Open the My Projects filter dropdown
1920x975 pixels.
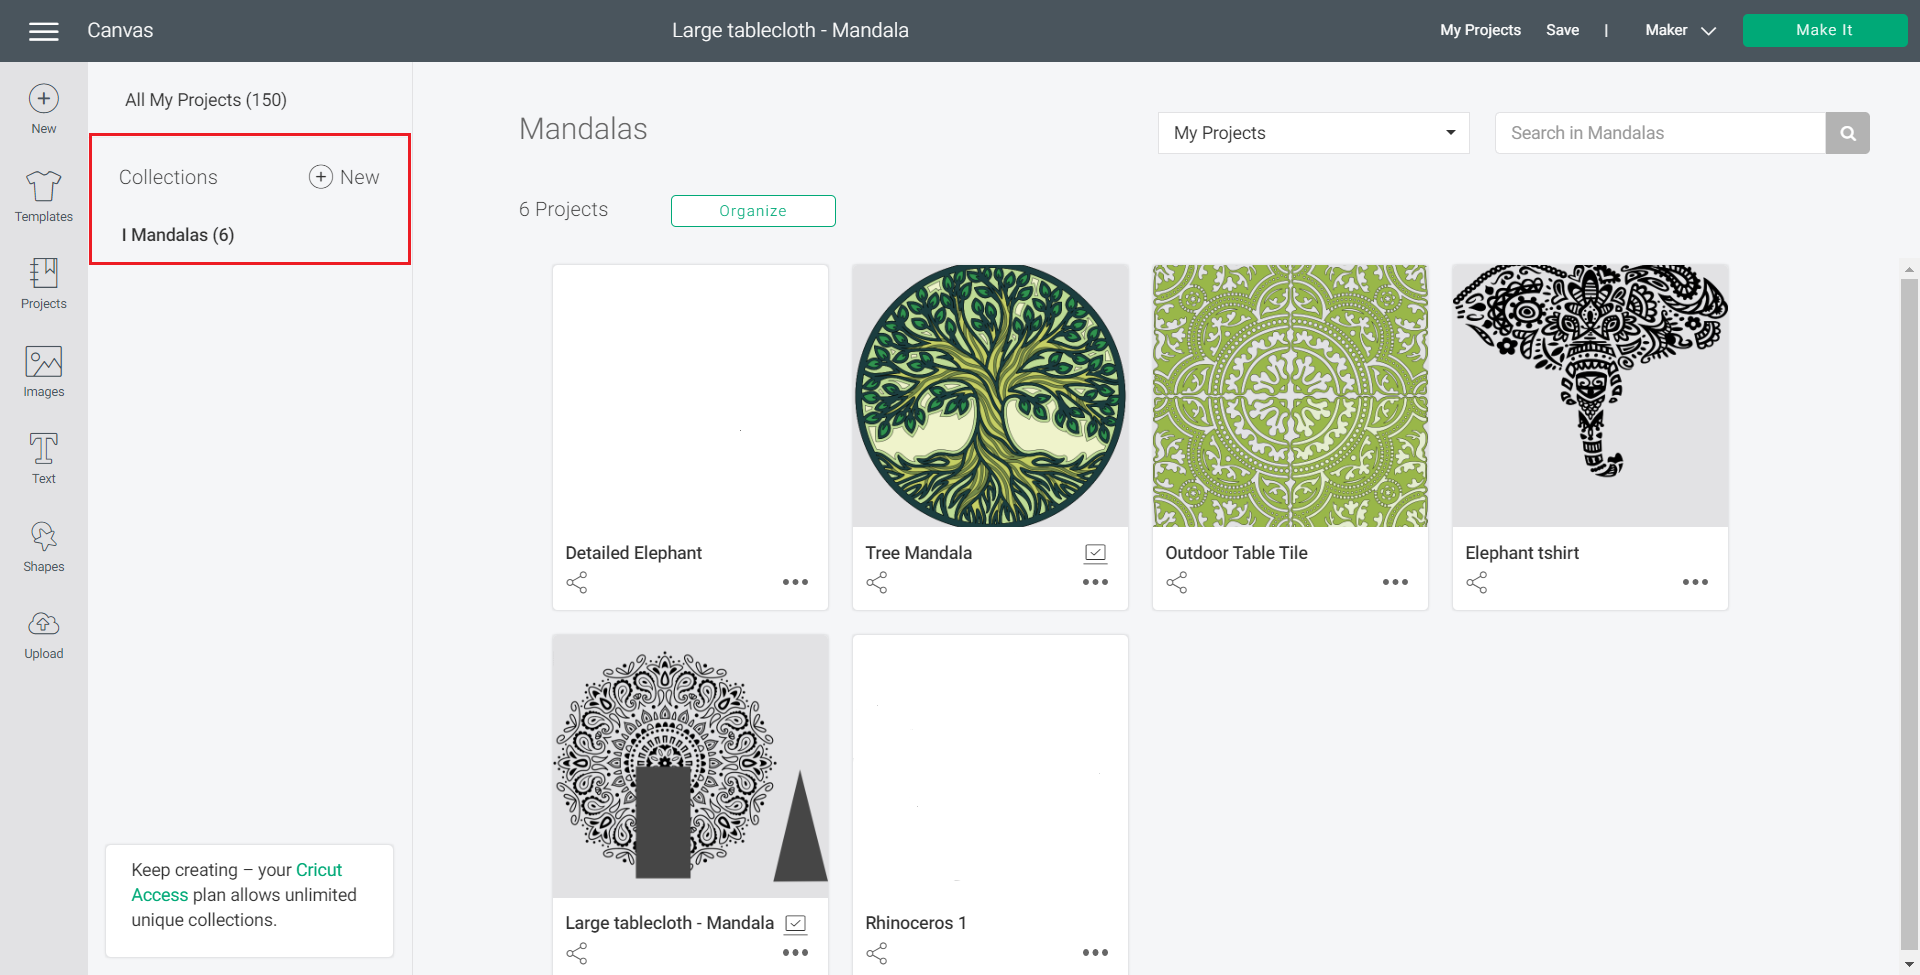(x=1312, y=132)
